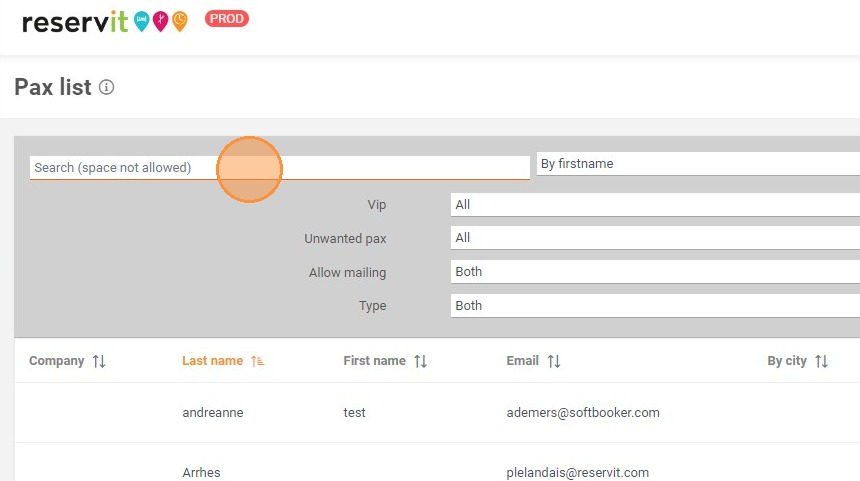Click the 'Pax list' page title
The width and height of the screenshot is (860, 481).
point(53,87)
